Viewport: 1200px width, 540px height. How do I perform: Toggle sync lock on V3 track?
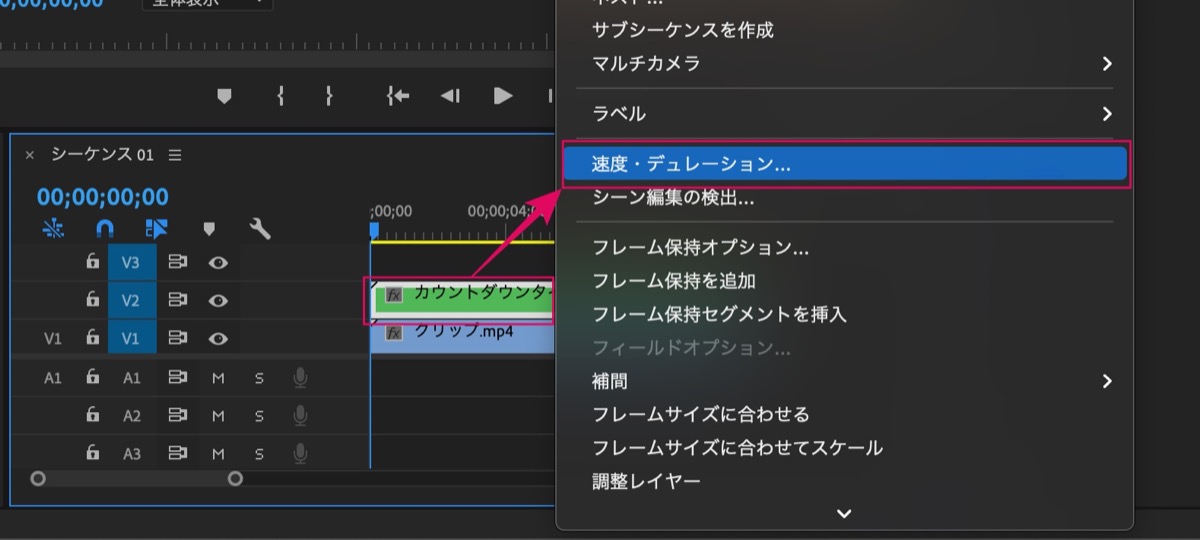[x=178, y=262]
